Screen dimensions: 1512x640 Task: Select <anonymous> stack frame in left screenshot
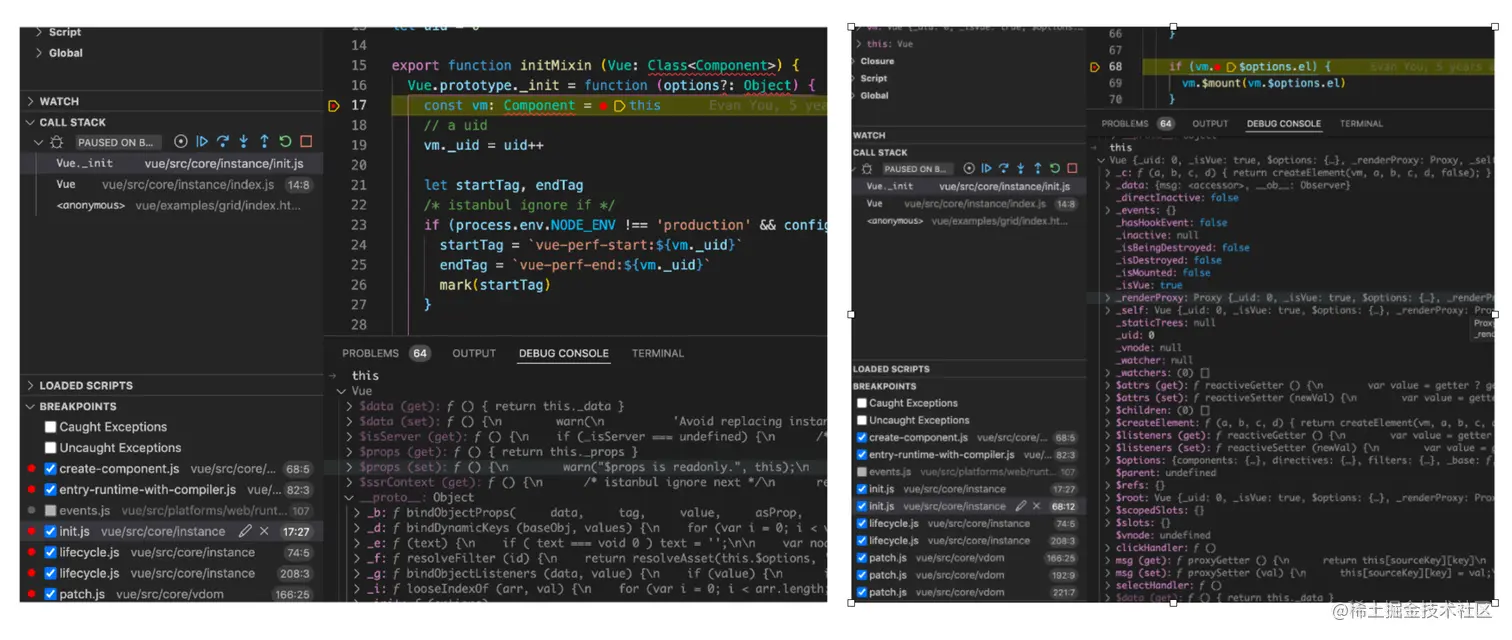[172, 205]
